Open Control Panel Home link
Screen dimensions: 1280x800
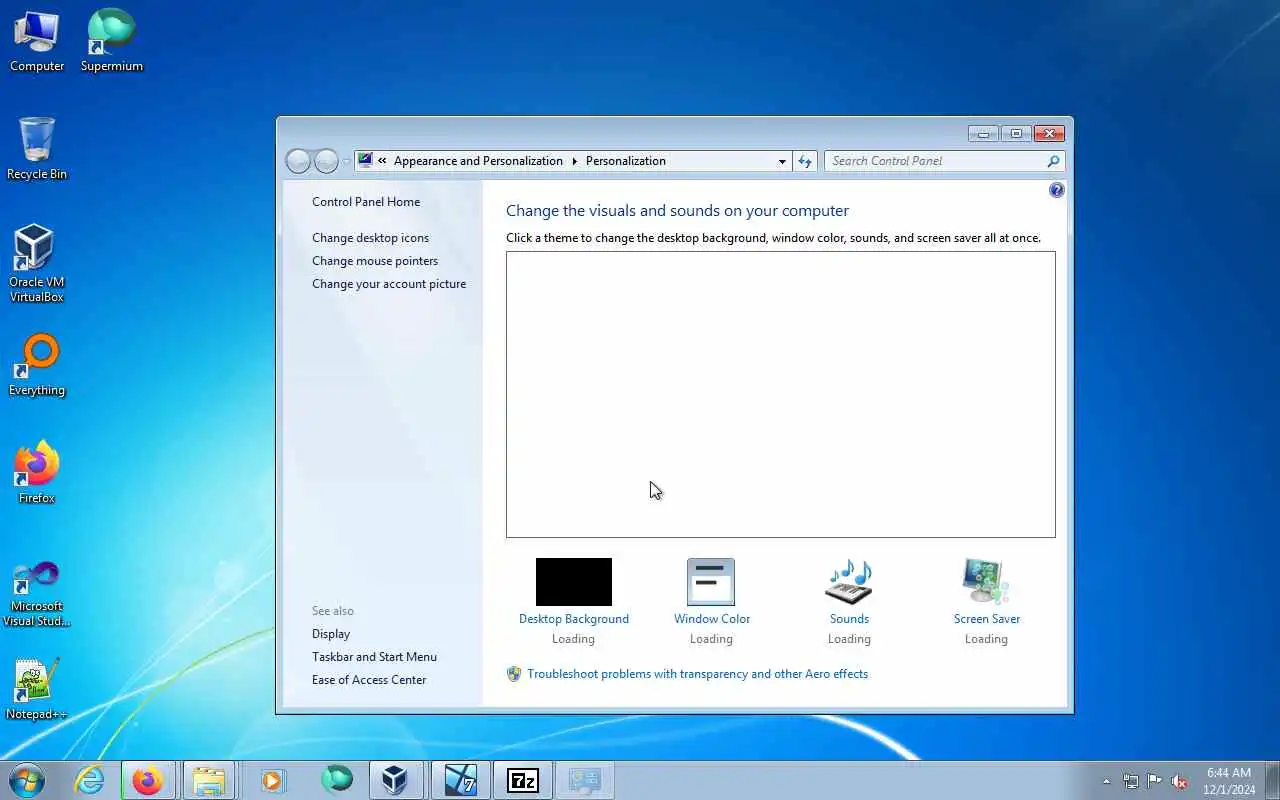(x=366, y=202)
